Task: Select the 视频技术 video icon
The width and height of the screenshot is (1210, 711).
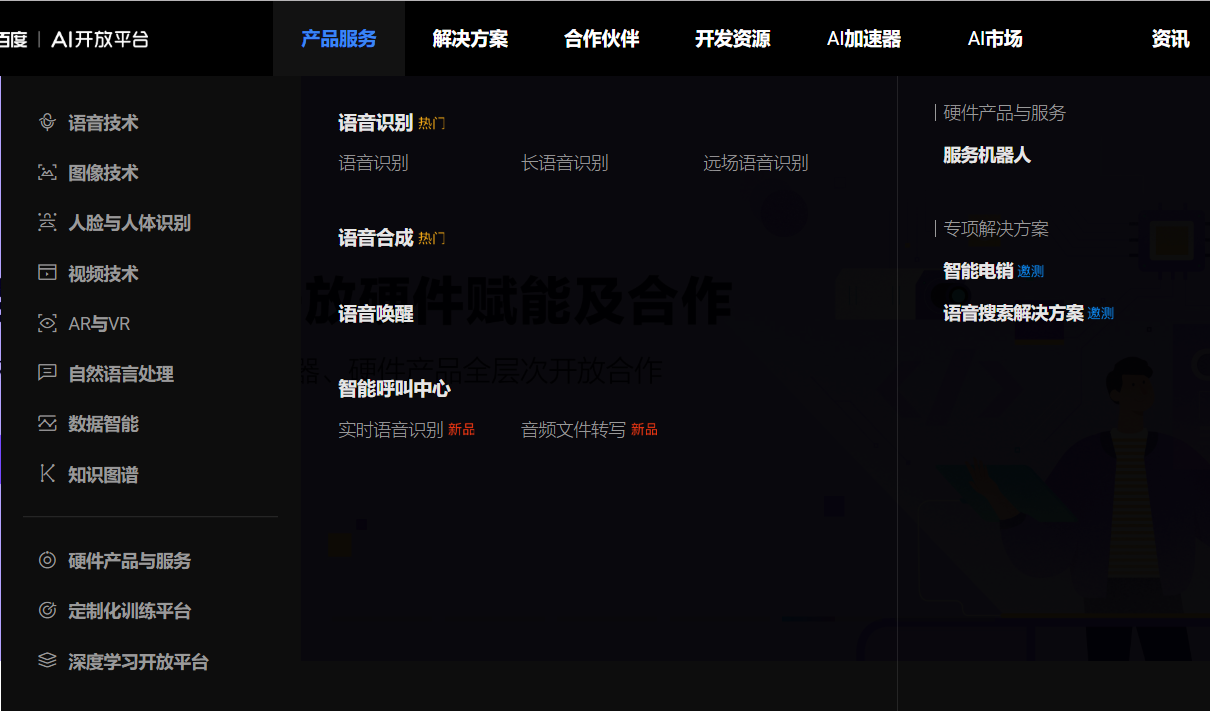Action: tap(46, 272)
